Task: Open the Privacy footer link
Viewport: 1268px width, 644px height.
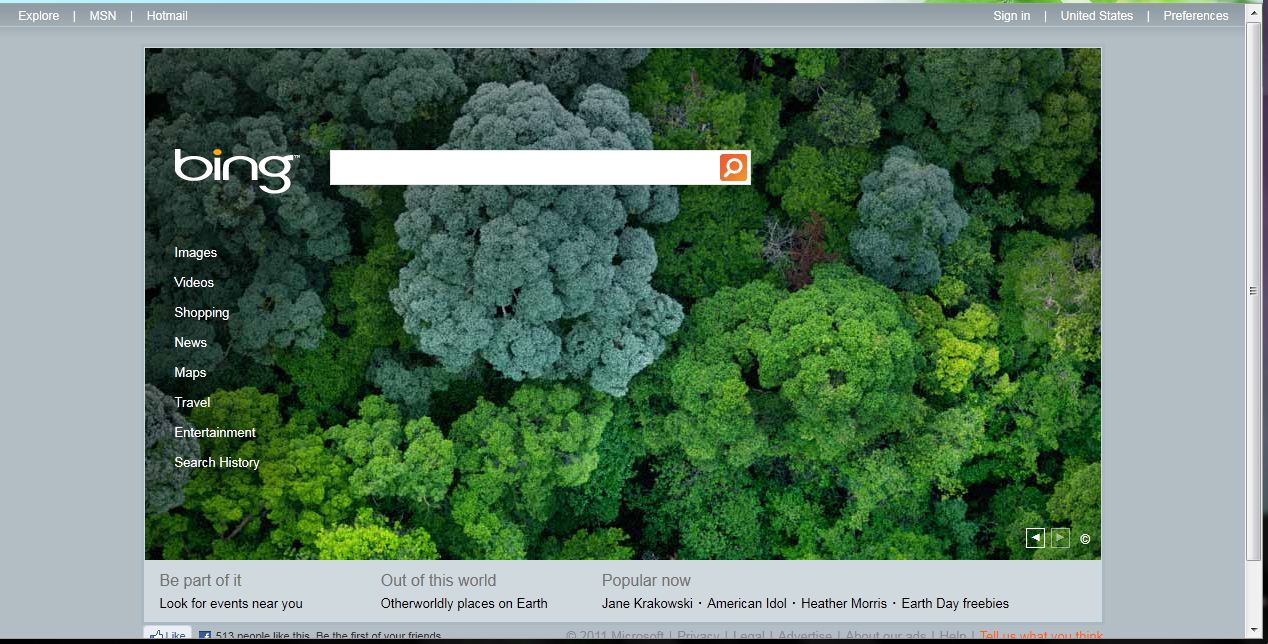Action: click(x=698, y=636)
